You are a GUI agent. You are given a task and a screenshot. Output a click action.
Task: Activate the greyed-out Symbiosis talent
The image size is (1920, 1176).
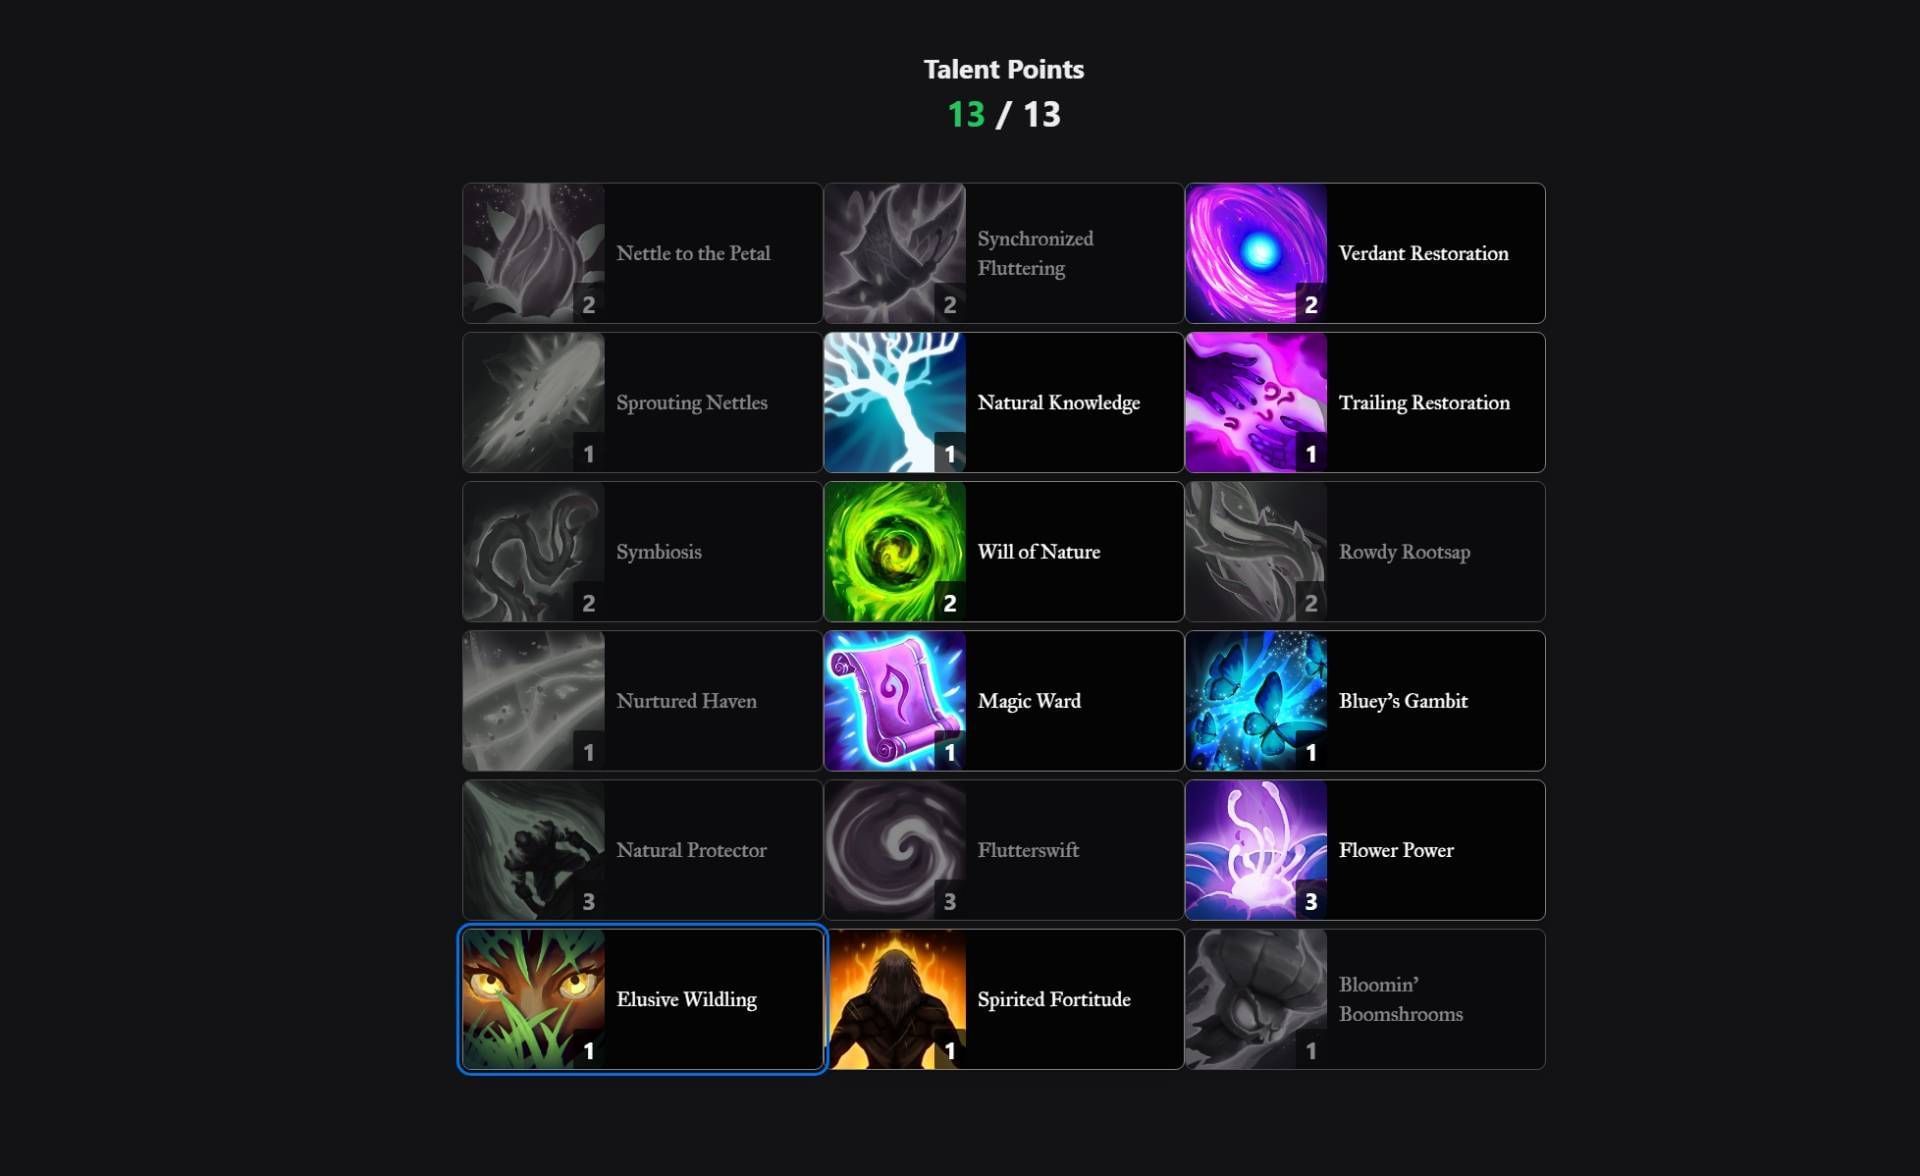642,551
